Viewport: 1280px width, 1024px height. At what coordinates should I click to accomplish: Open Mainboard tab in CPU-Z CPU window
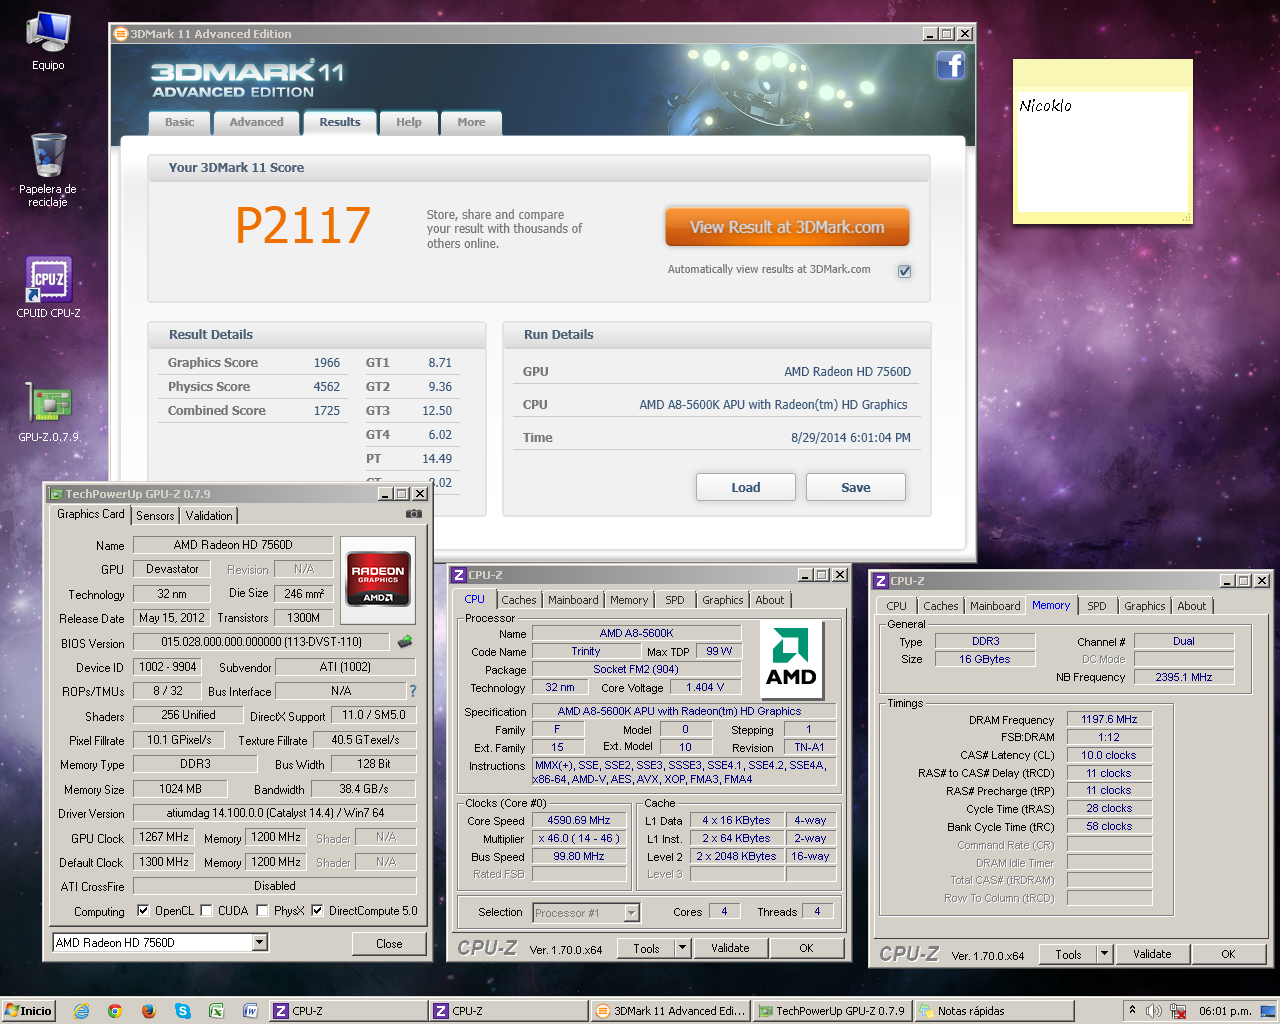coord(573,600)
